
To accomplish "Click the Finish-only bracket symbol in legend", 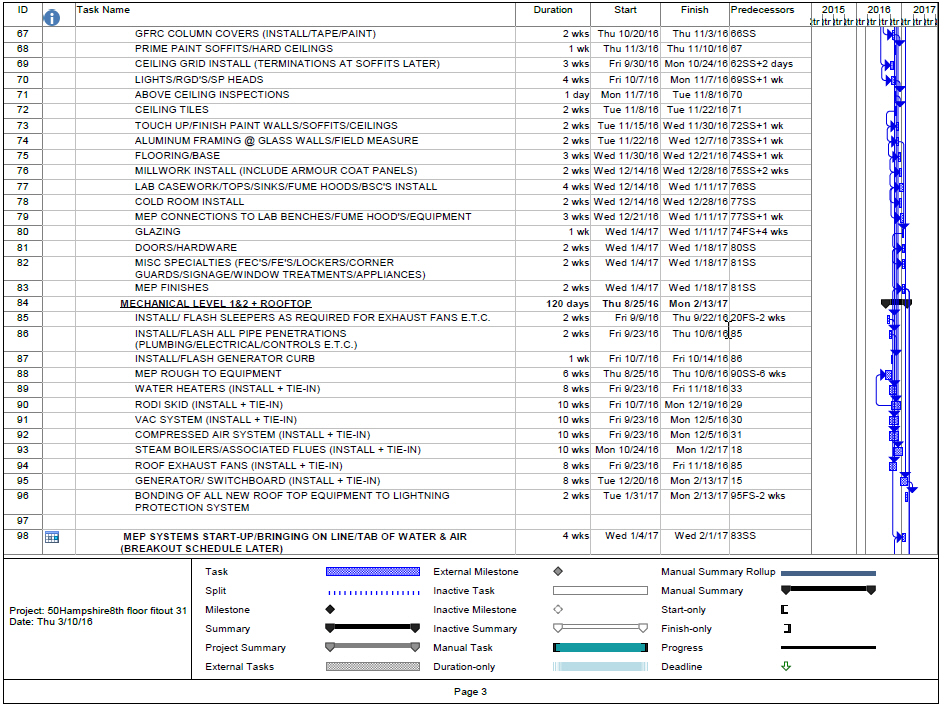I will coord(786,629).
